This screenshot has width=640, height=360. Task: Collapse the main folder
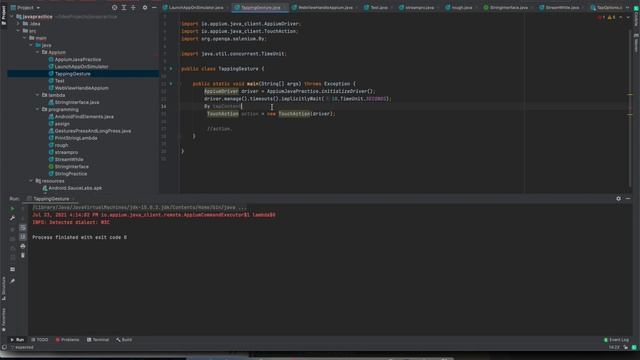coord(25,38)
